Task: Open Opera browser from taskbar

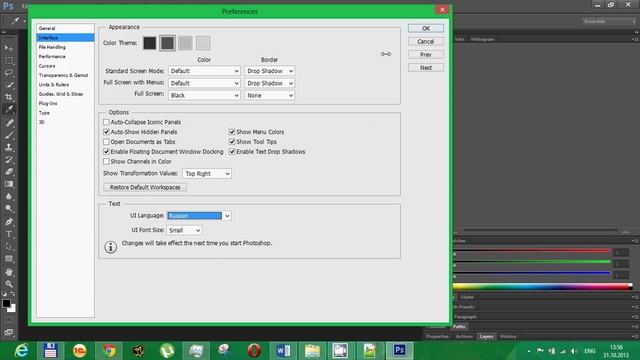Action: click(254, 350)
